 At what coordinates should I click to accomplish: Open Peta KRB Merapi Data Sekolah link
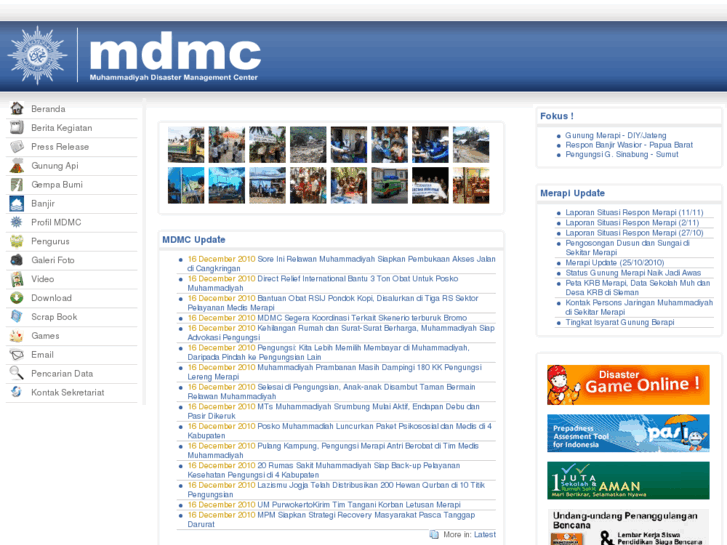pos(638,288)
